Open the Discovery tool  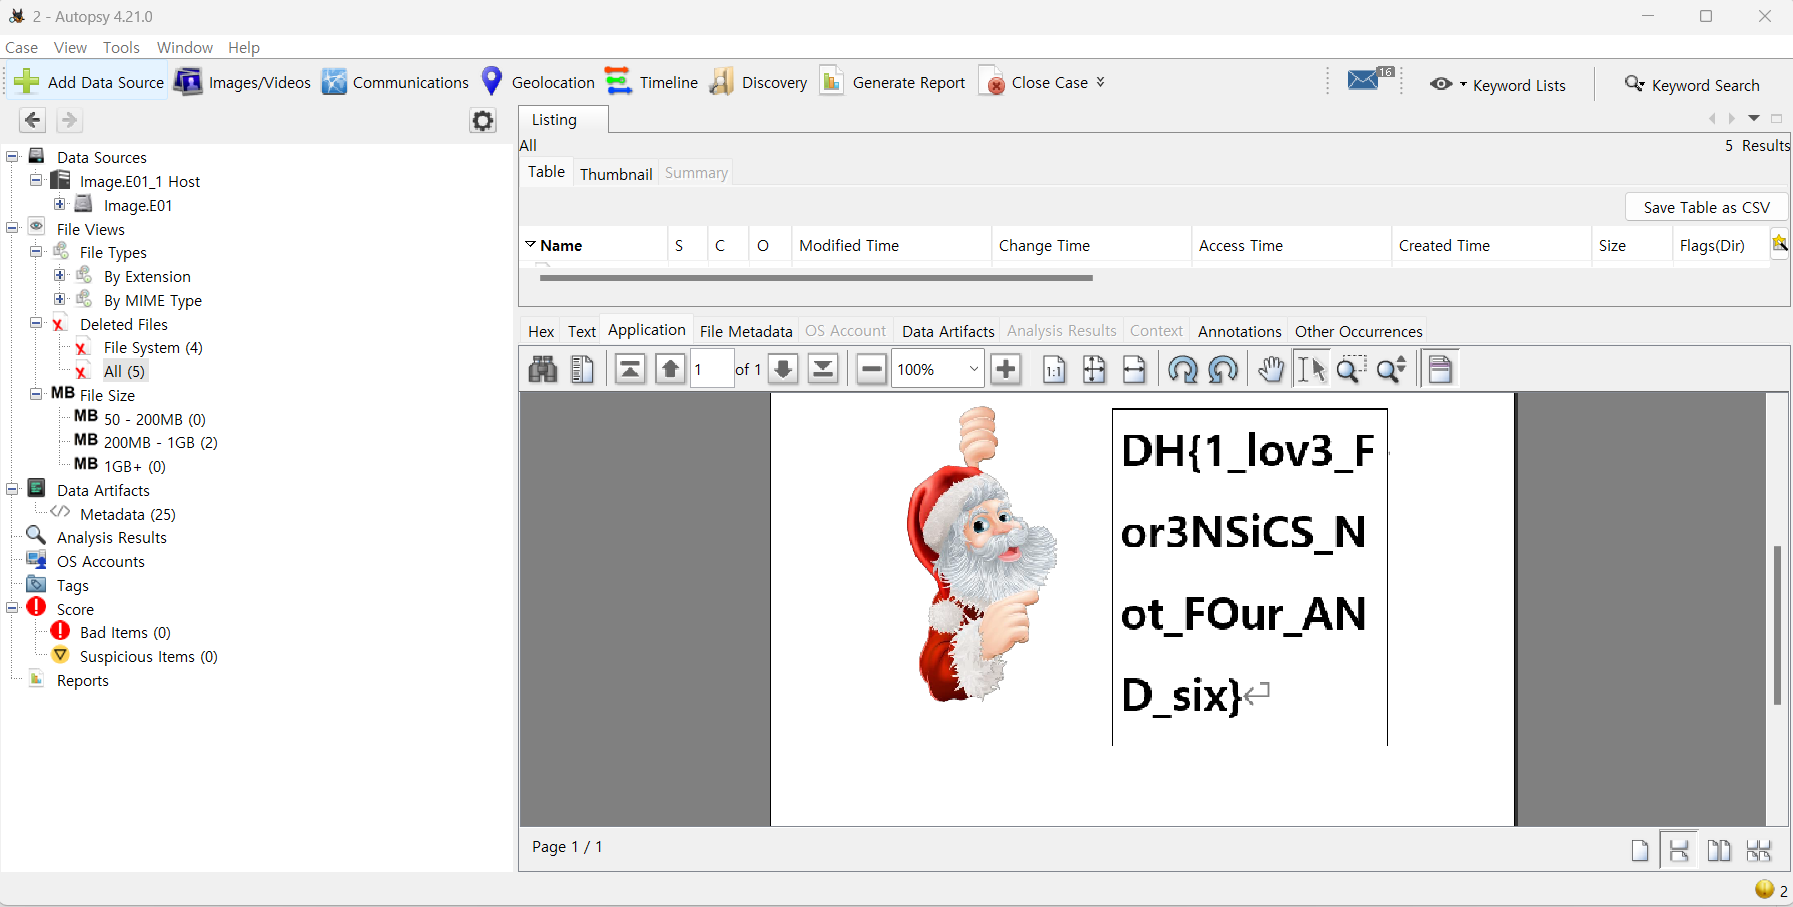click(x=758, y=82)
